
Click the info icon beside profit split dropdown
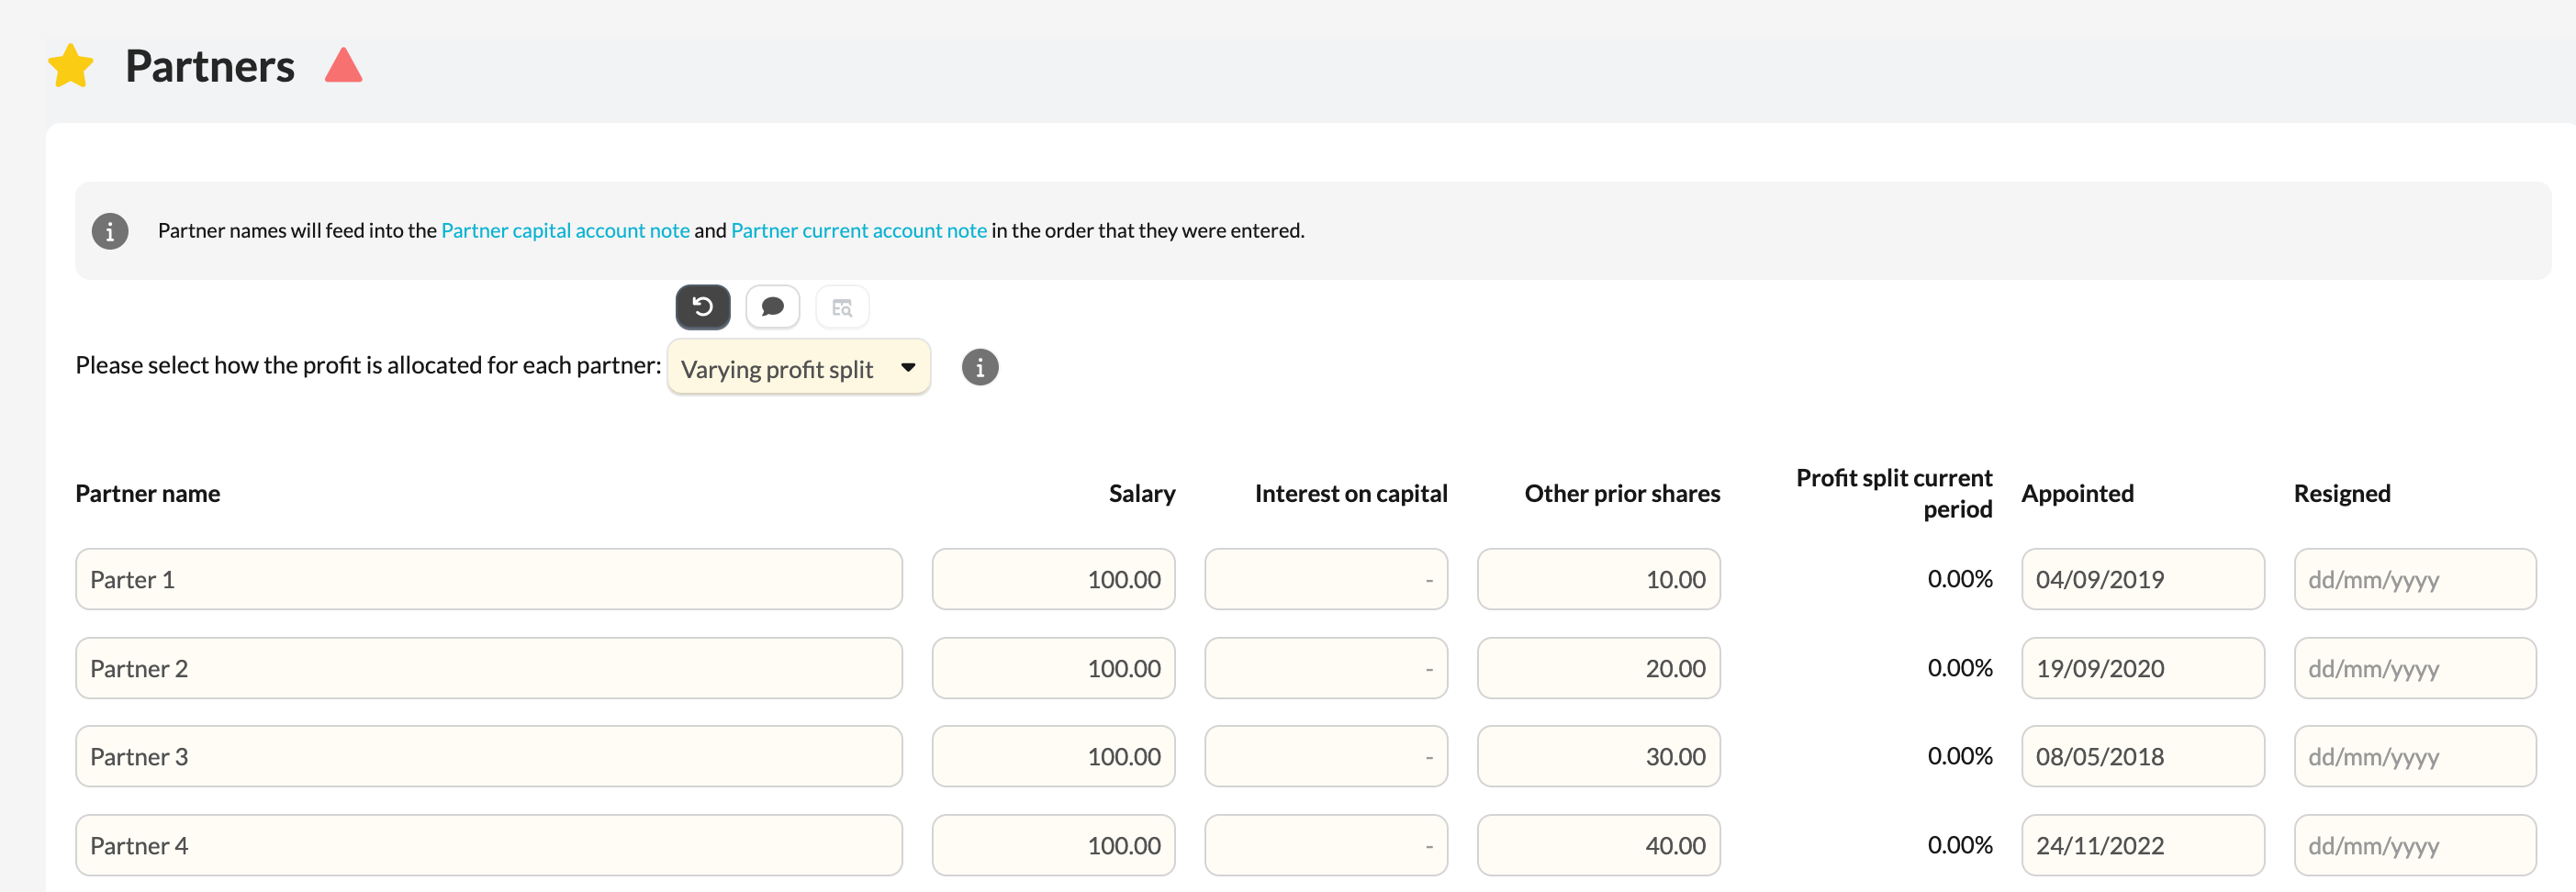[x=980, y=367]
